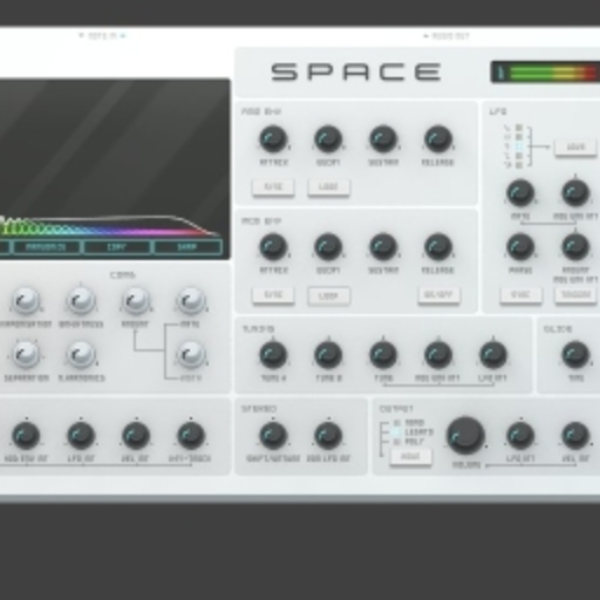This screenshot has height=600, width=600.
Task: Click the Output VEL AMT knob
Action: tap(576, 435)
